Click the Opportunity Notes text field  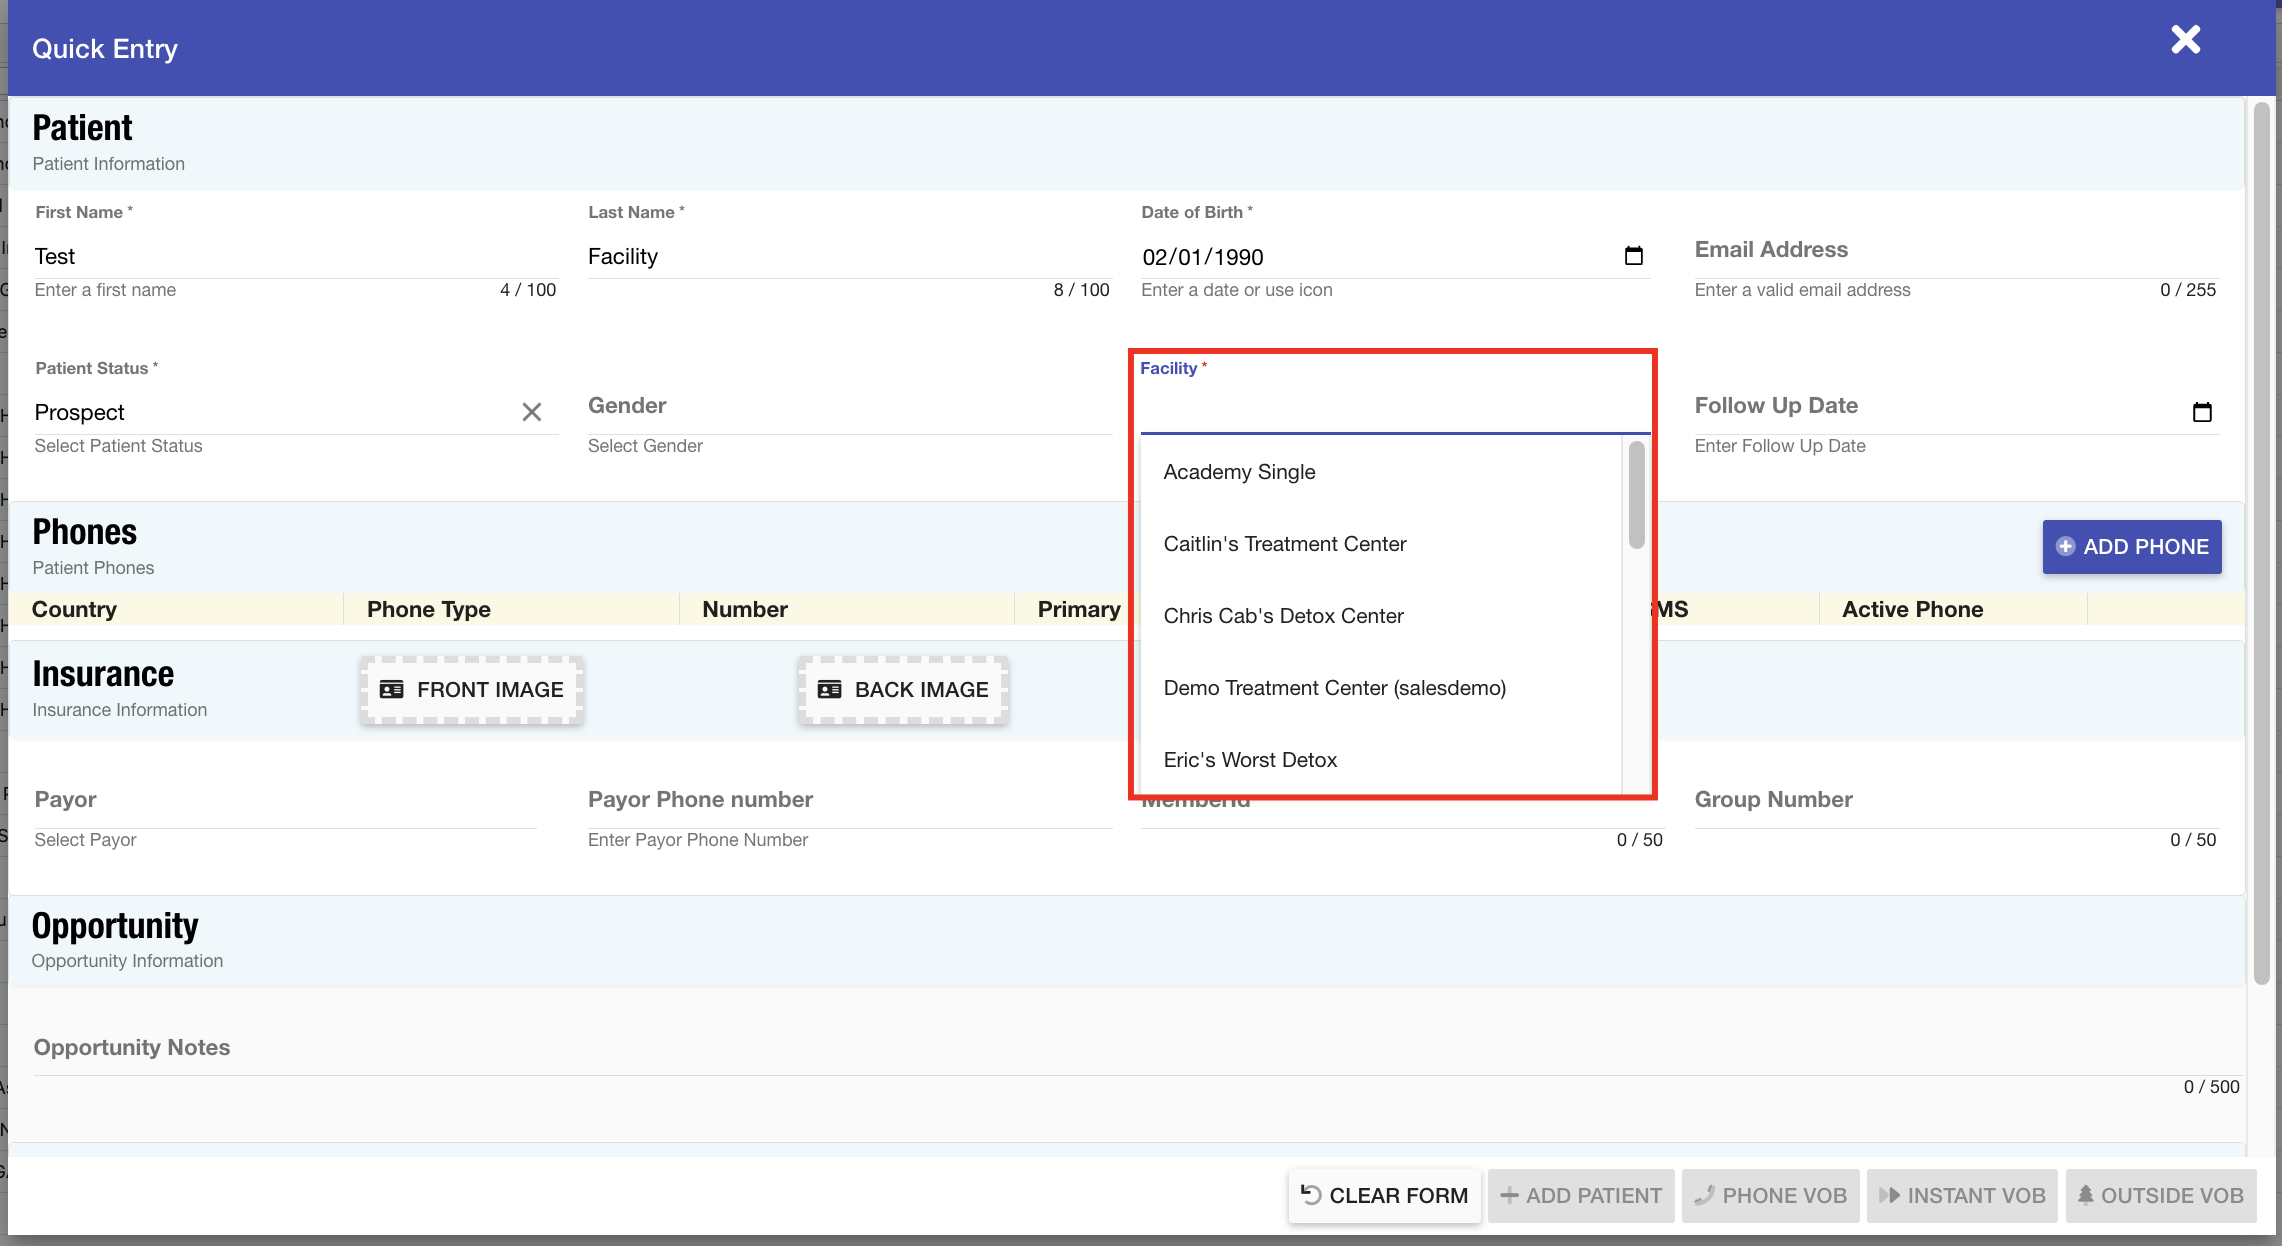(x=1100, y=1050)
